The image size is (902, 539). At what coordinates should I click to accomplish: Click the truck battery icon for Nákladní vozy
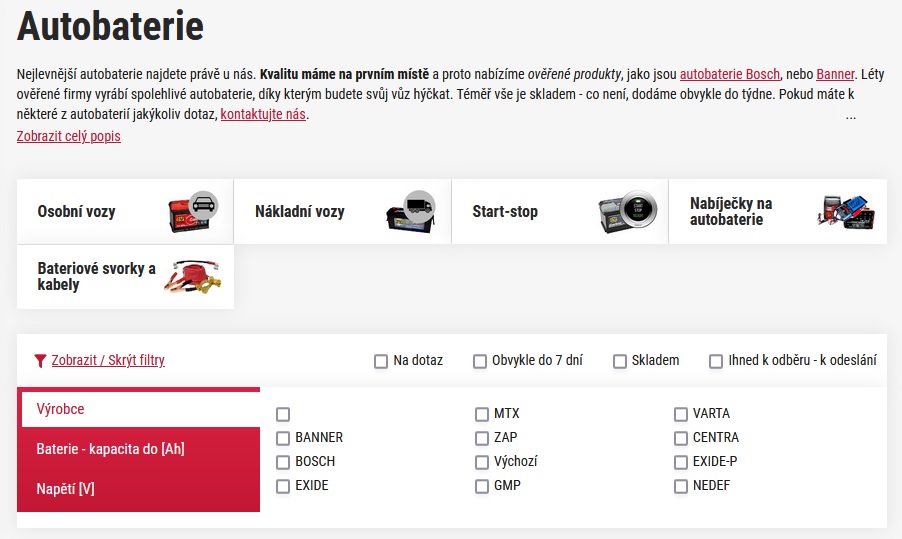410,211
